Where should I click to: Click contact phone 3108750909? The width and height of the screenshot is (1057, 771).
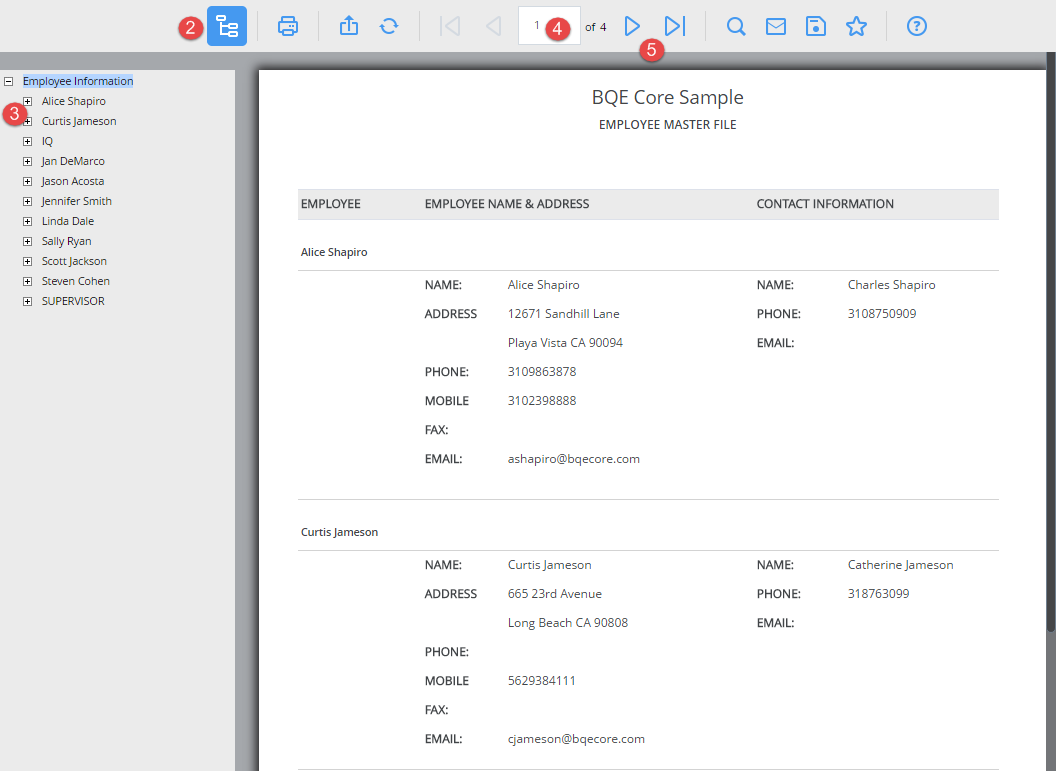tap(882, 313)
